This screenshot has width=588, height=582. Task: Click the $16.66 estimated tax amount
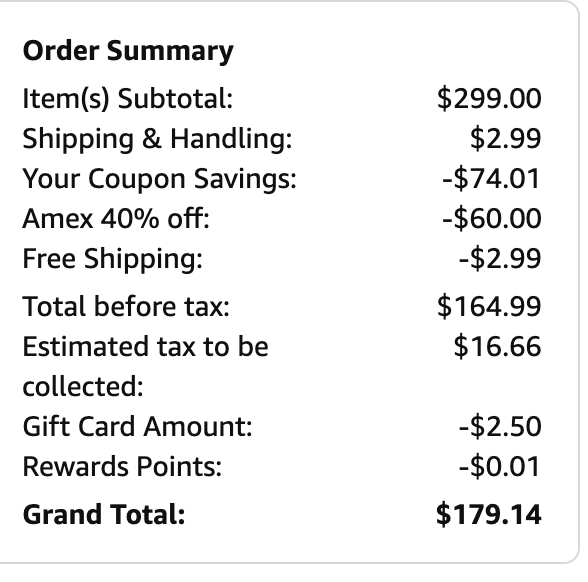point(497,346)
